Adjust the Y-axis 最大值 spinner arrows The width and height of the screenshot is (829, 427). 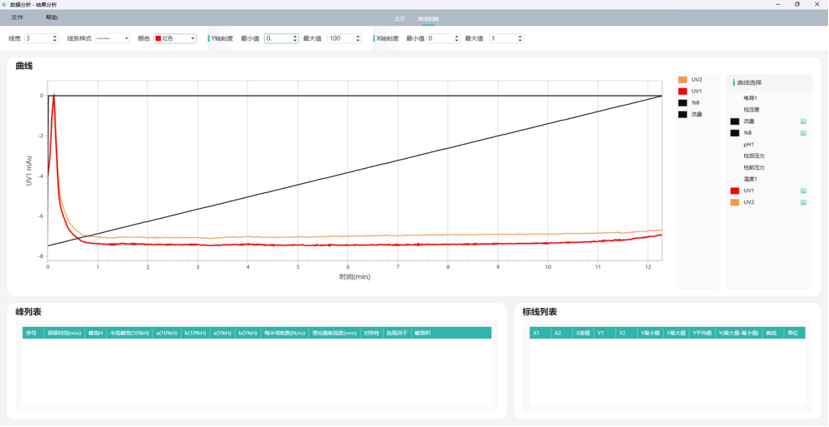358,39
